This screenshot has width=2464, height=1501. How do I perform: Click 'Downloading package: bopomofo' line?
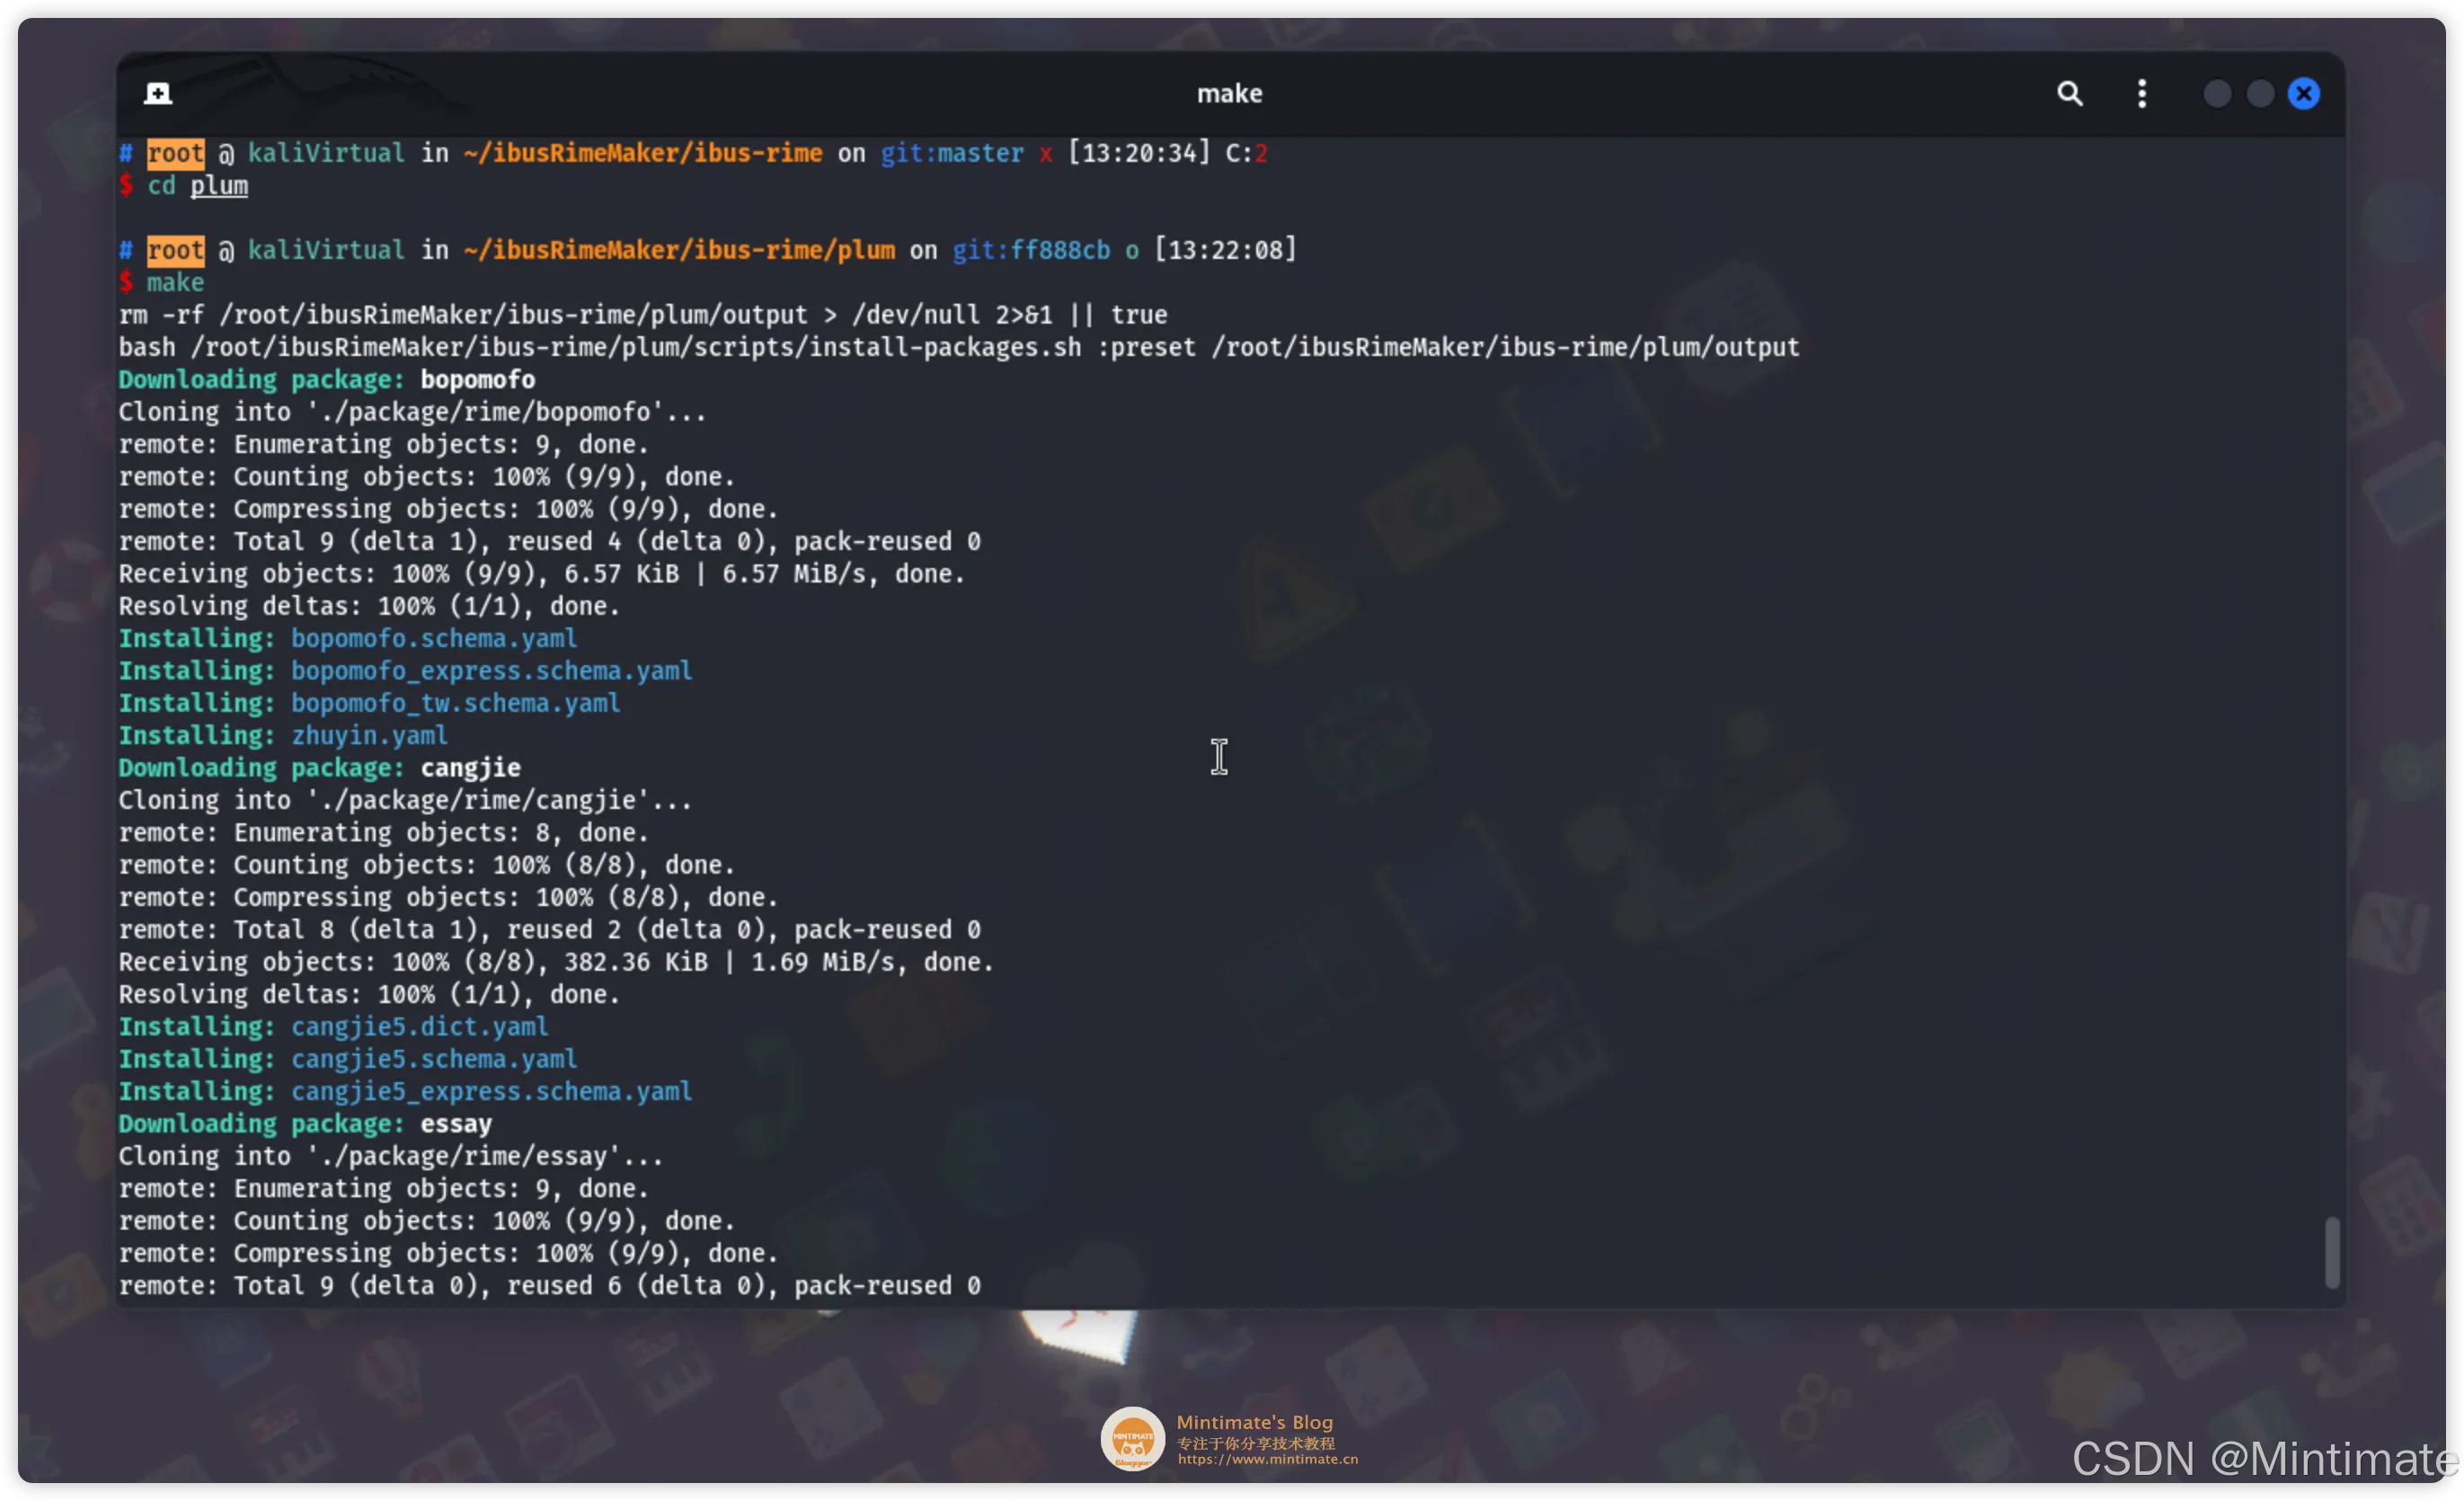click(327, 379)
